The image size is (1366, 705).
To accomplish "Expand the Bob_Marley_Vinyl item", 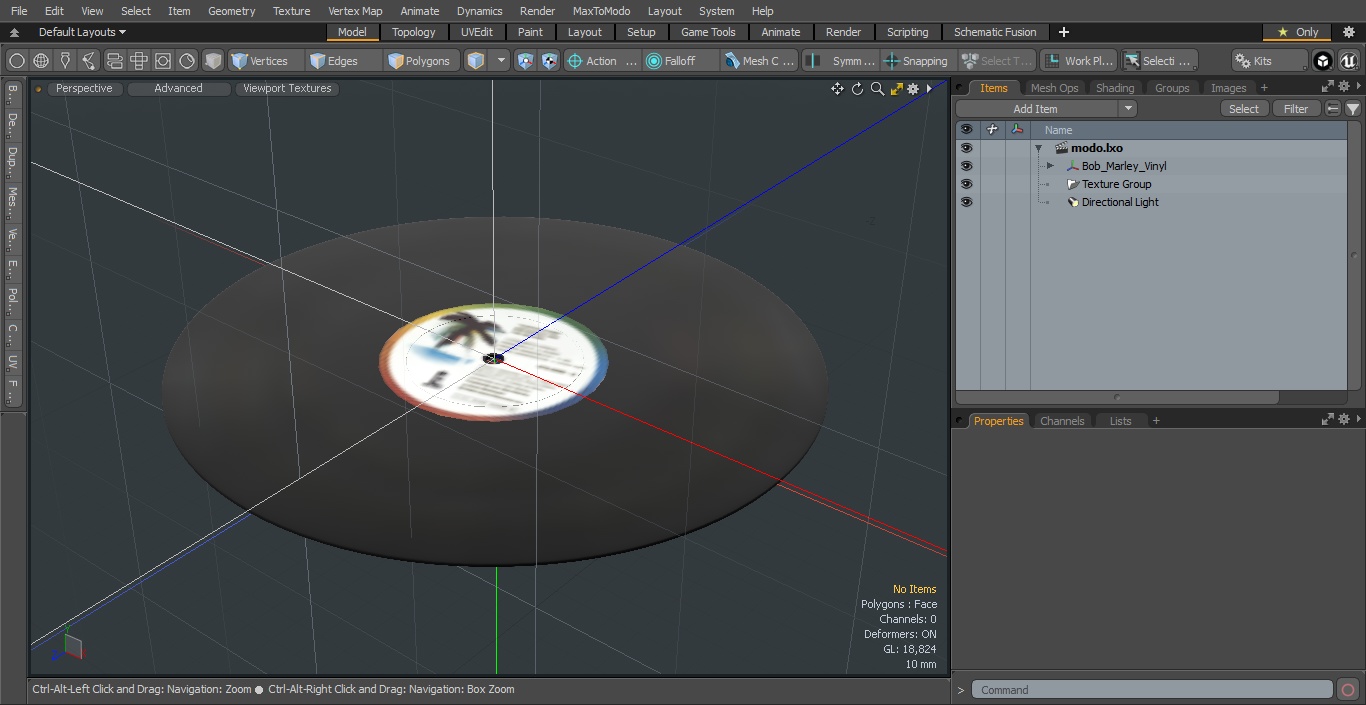I will (1050, 166).
